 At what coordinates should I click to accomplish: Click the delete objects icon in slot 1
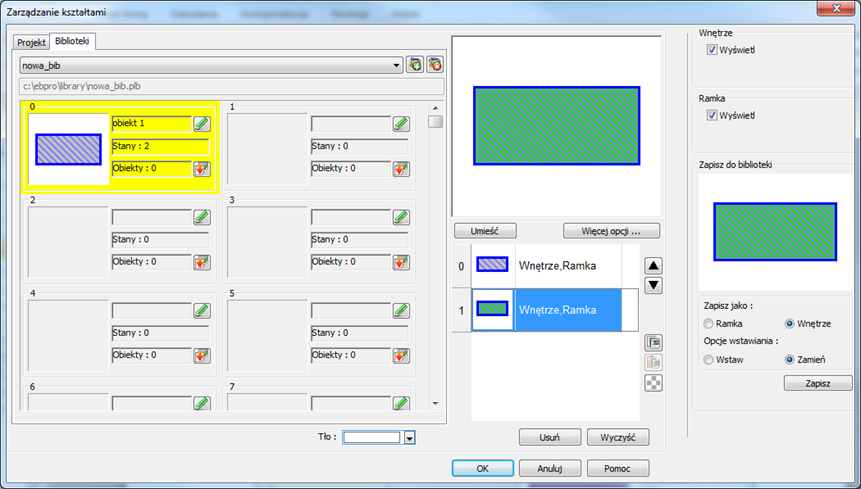pos(401,168)
